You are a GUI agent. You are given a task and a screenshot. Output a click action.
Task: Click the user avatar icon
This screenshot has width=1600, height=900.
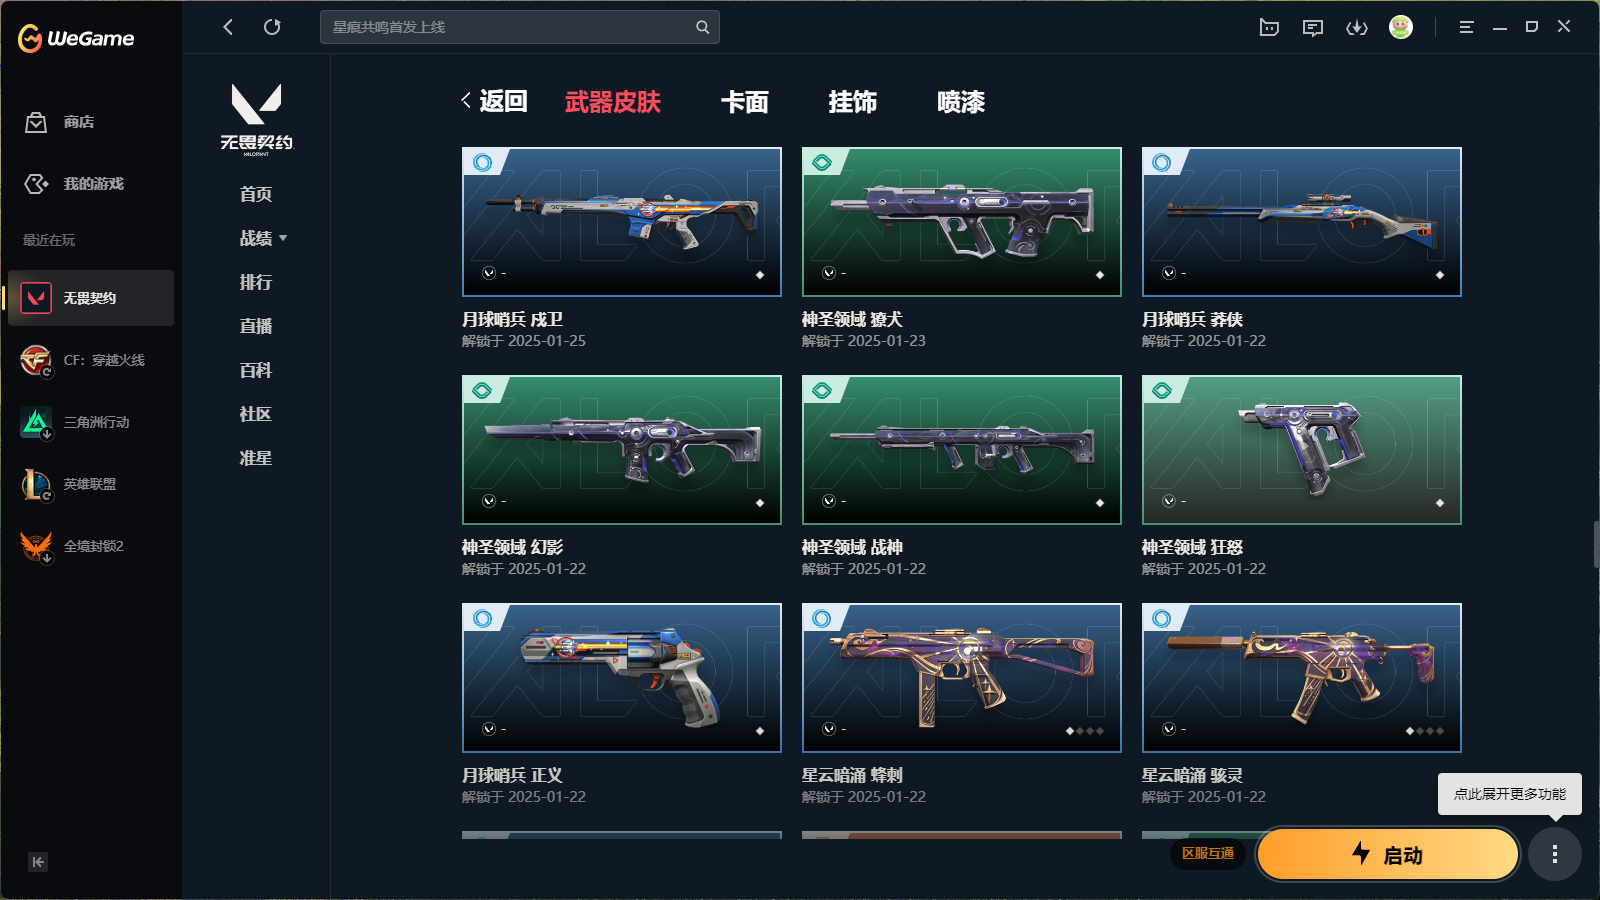[x=1401, y=27]
